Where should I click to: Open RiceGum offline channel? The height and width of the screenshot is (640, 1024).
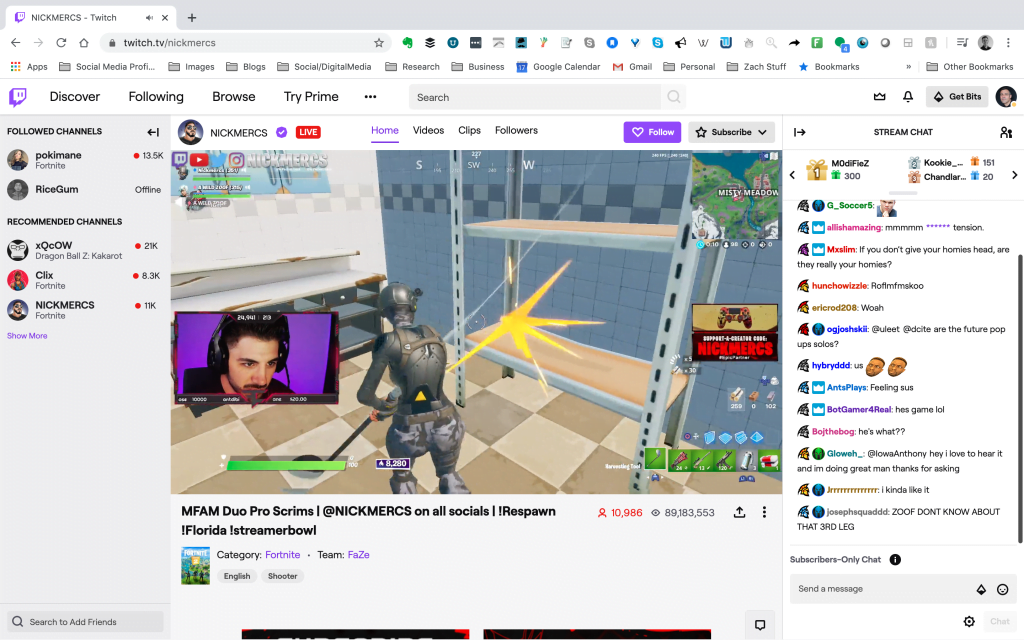[x=85, y=189]
